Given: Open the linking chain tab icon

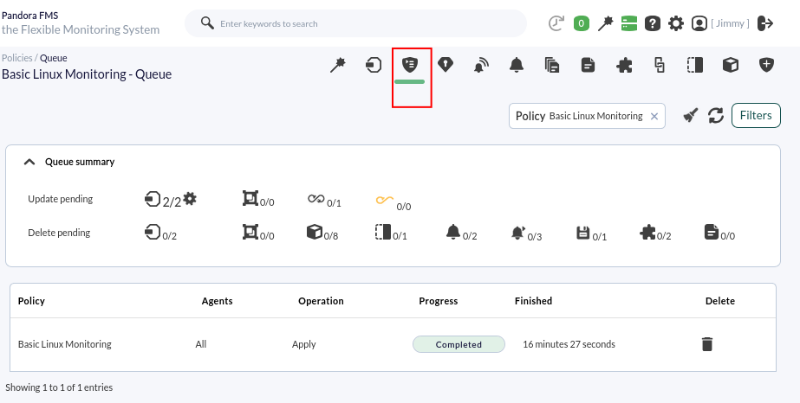Looking at the screenshot, I should pyautogui.click(x=660, y=65).
